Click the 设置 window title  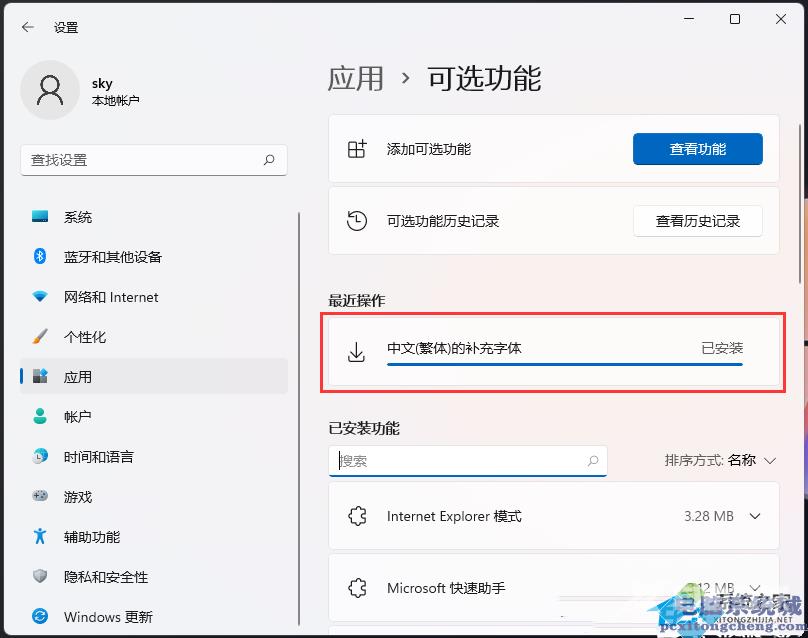pos(65,27)
